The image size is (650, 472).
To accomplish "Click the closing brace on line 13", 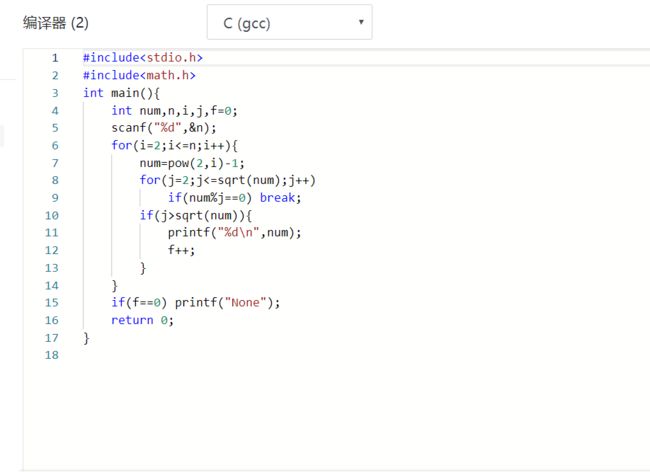I will [x=143, y=268].
